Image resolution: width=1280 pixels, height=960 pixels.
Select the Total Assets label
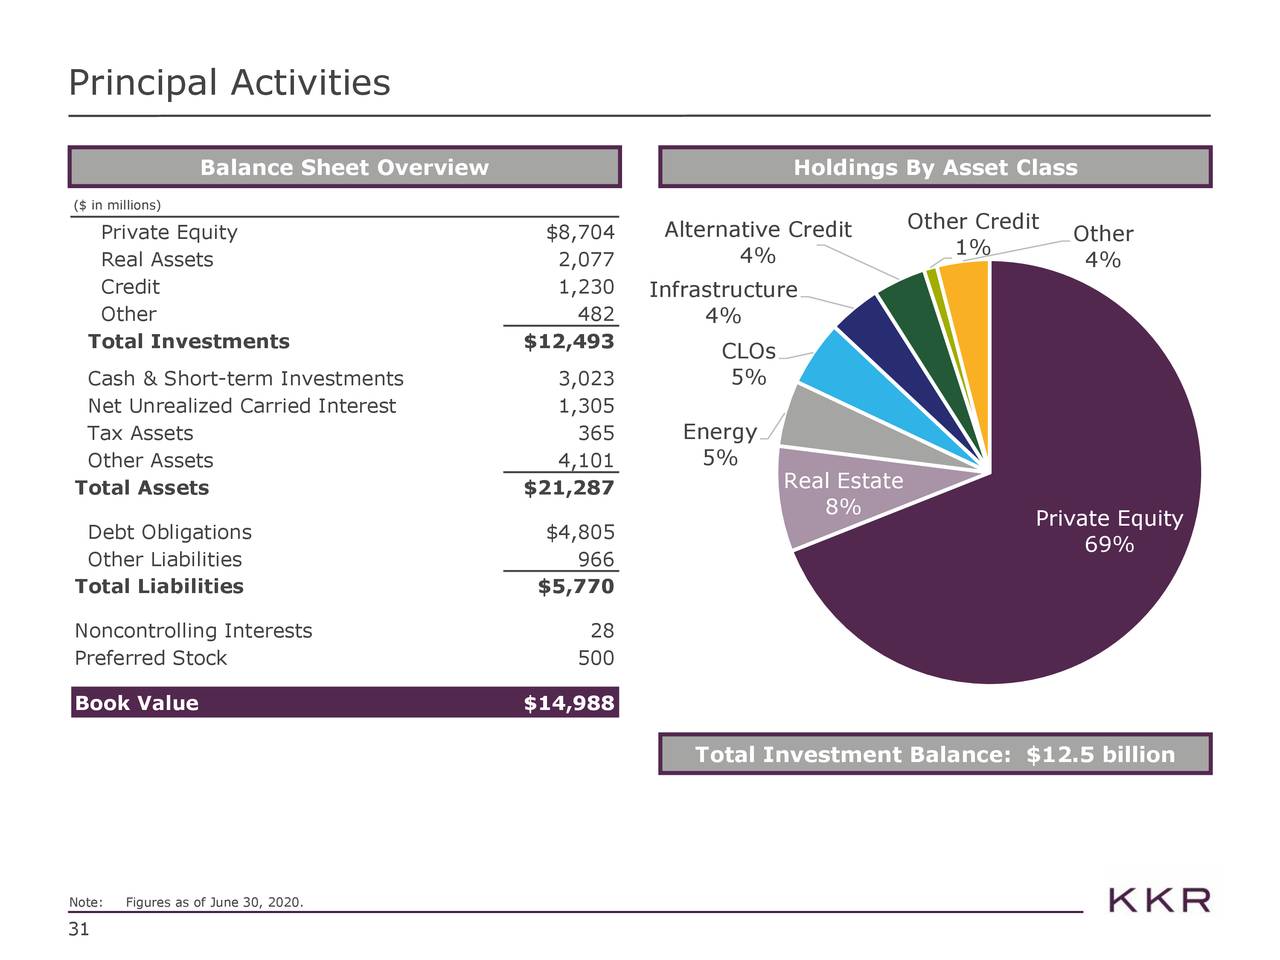pyautogui.click(x=142, y=488)
